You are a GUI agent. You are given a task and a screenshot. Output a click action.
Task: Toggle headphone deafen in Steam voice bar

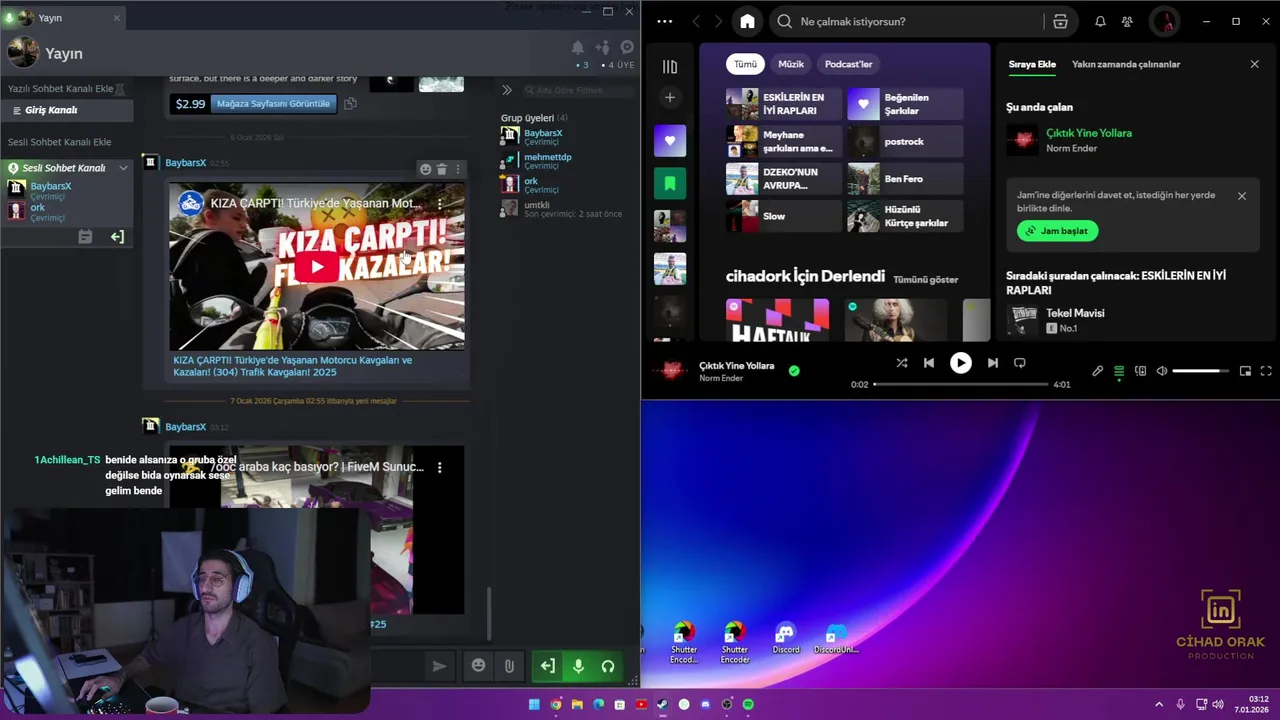pos(607,666)
